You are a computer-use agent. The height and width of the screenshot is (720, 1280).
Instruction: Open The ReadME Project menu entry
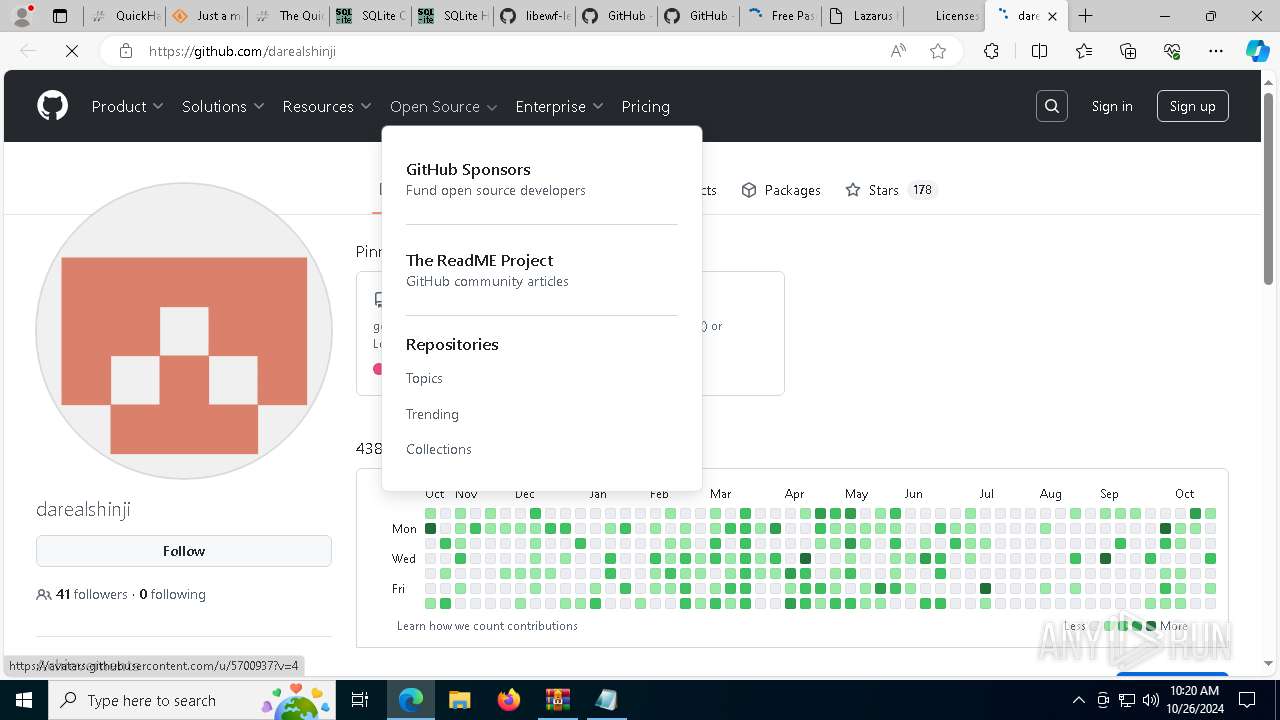pos(487,270)
